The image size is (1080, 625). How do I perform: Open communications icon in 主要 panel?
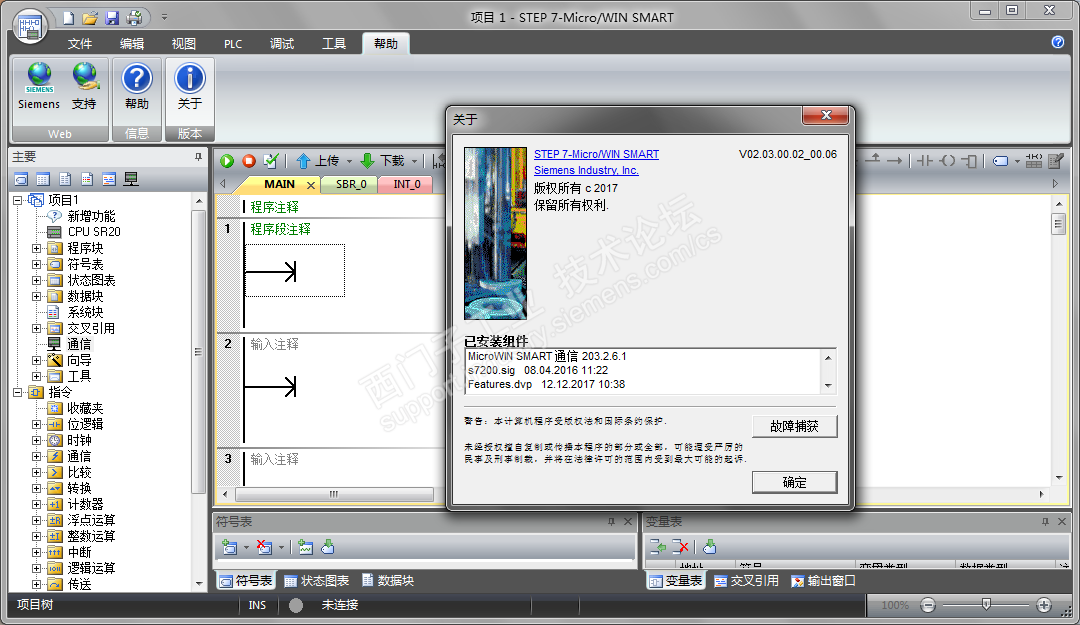[131, 180]
